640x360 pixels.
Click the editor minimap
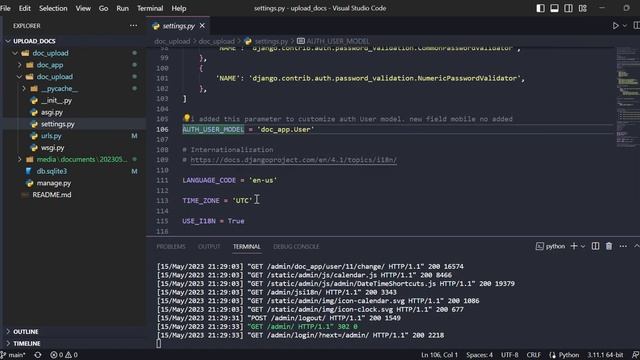[x=628, y=98]
